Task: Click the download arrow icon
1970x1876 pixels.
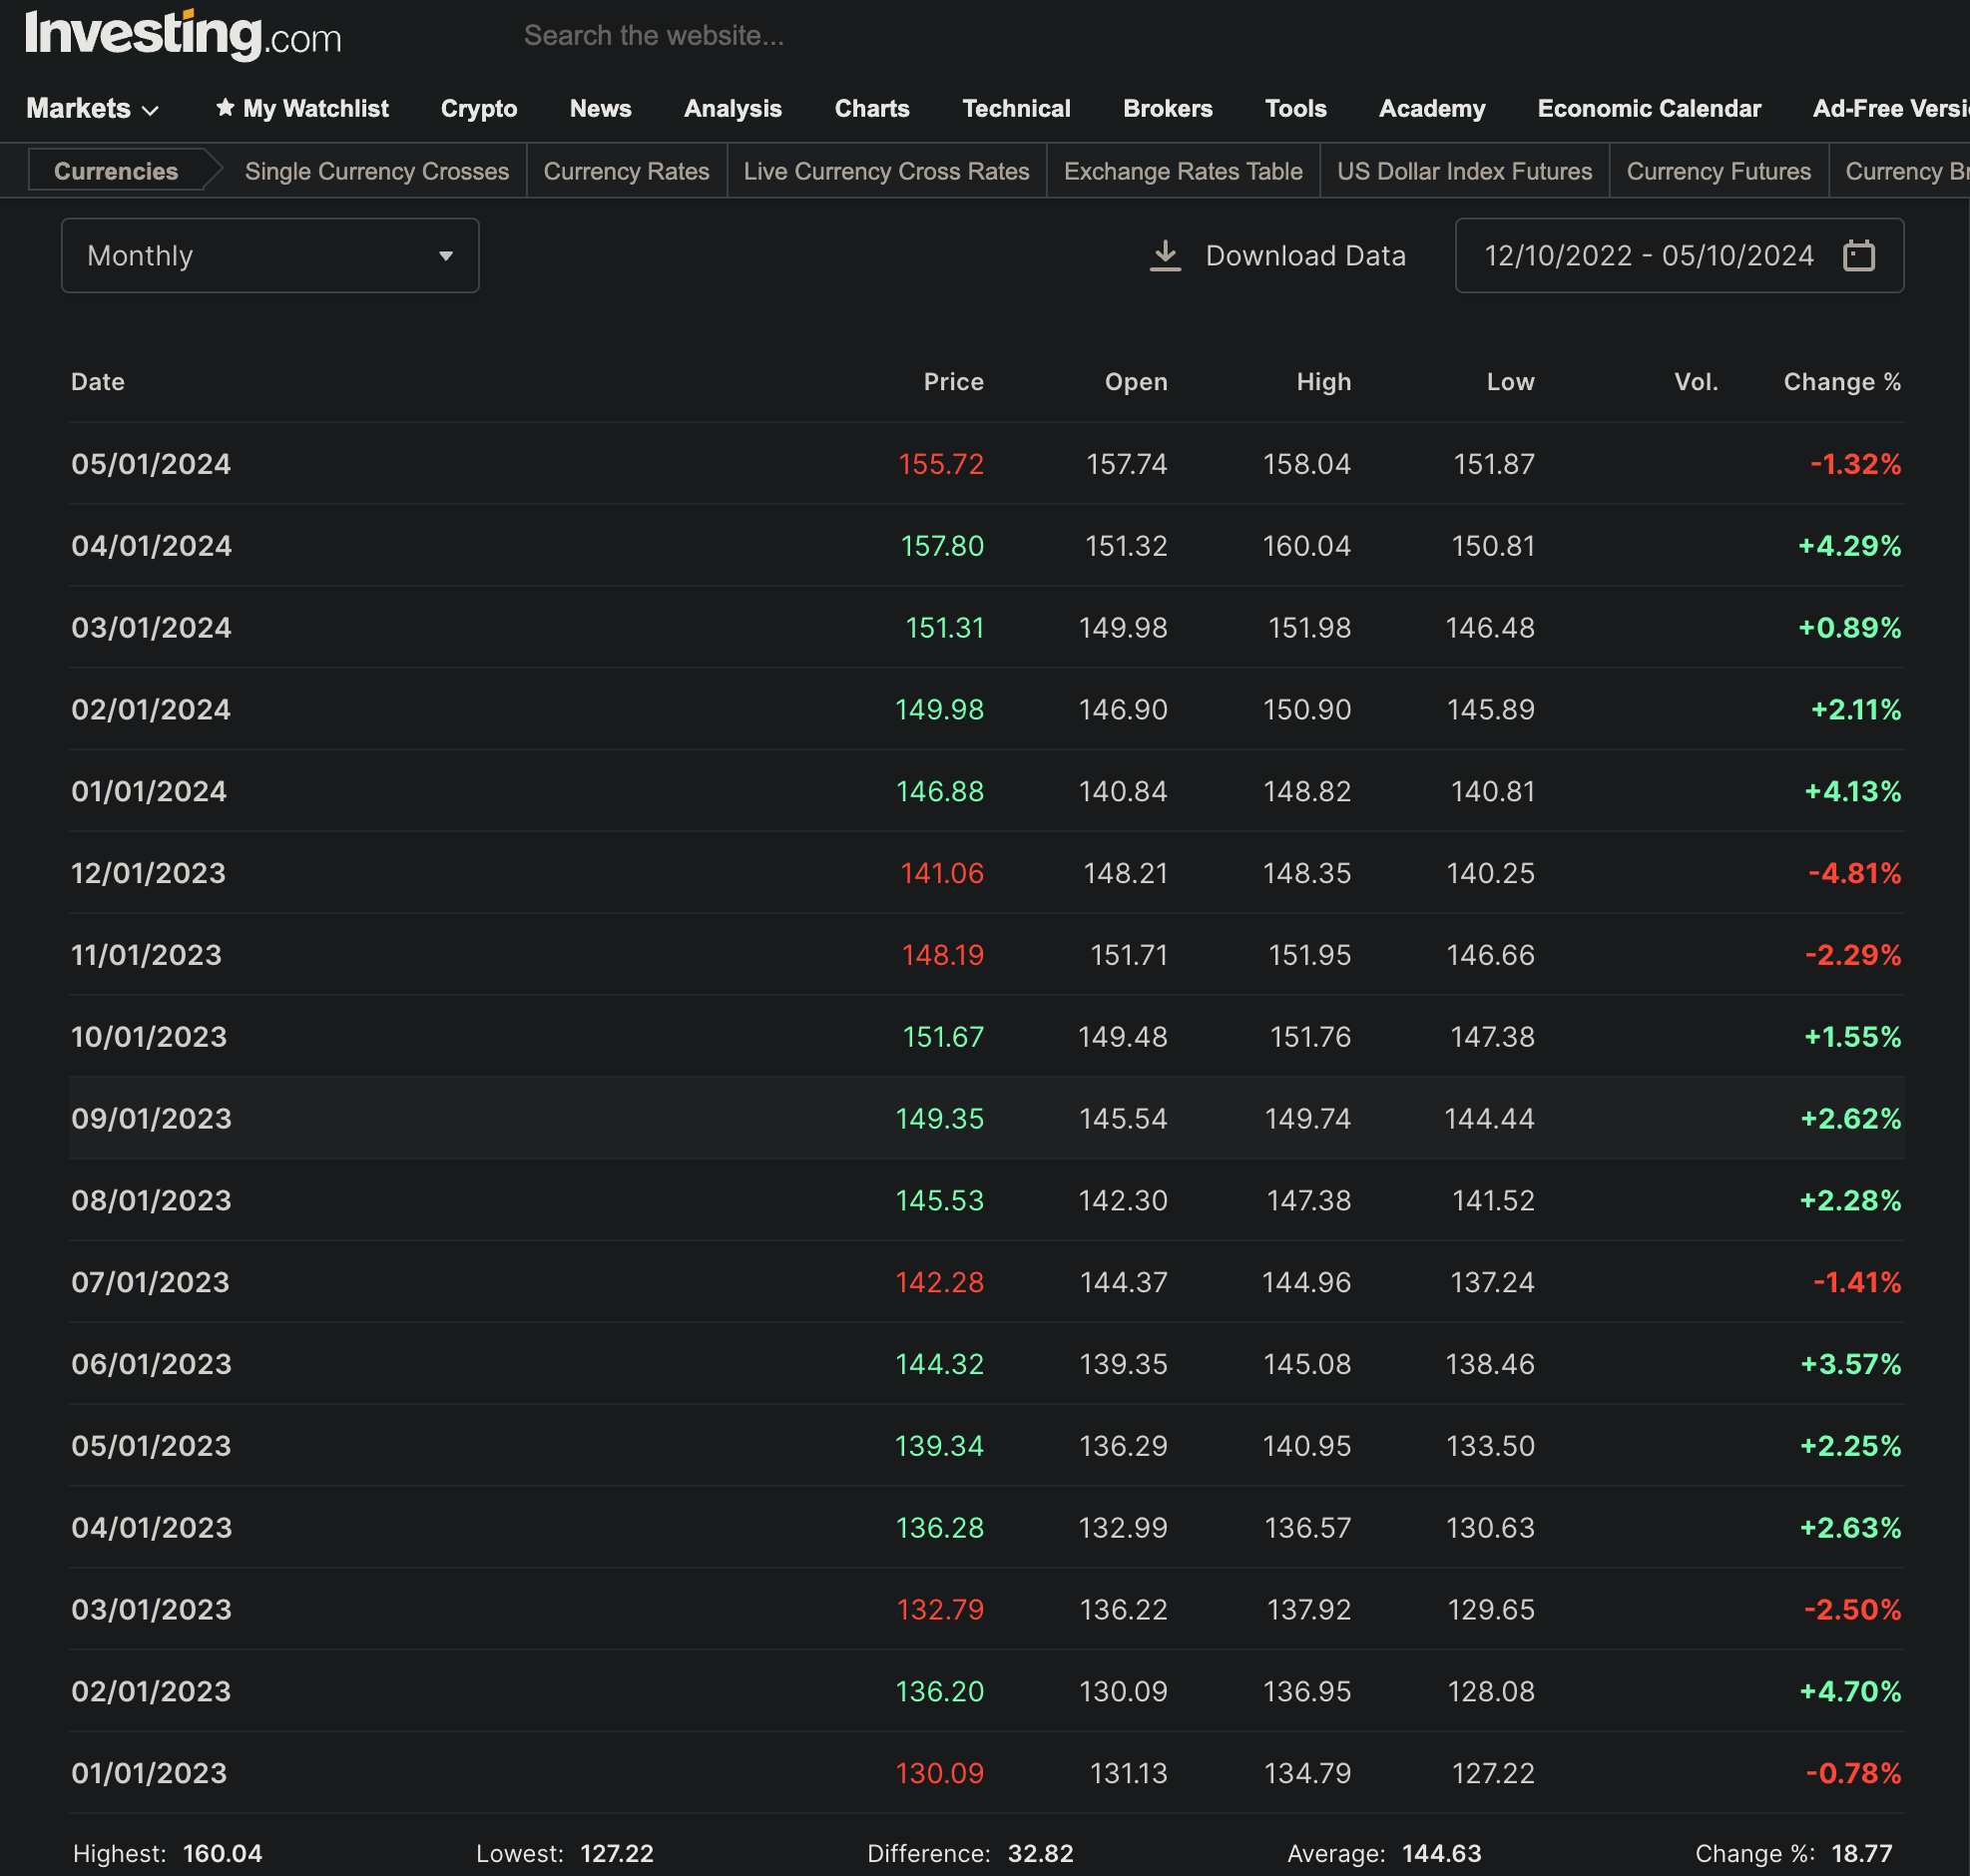Action: pos(1165,256)
